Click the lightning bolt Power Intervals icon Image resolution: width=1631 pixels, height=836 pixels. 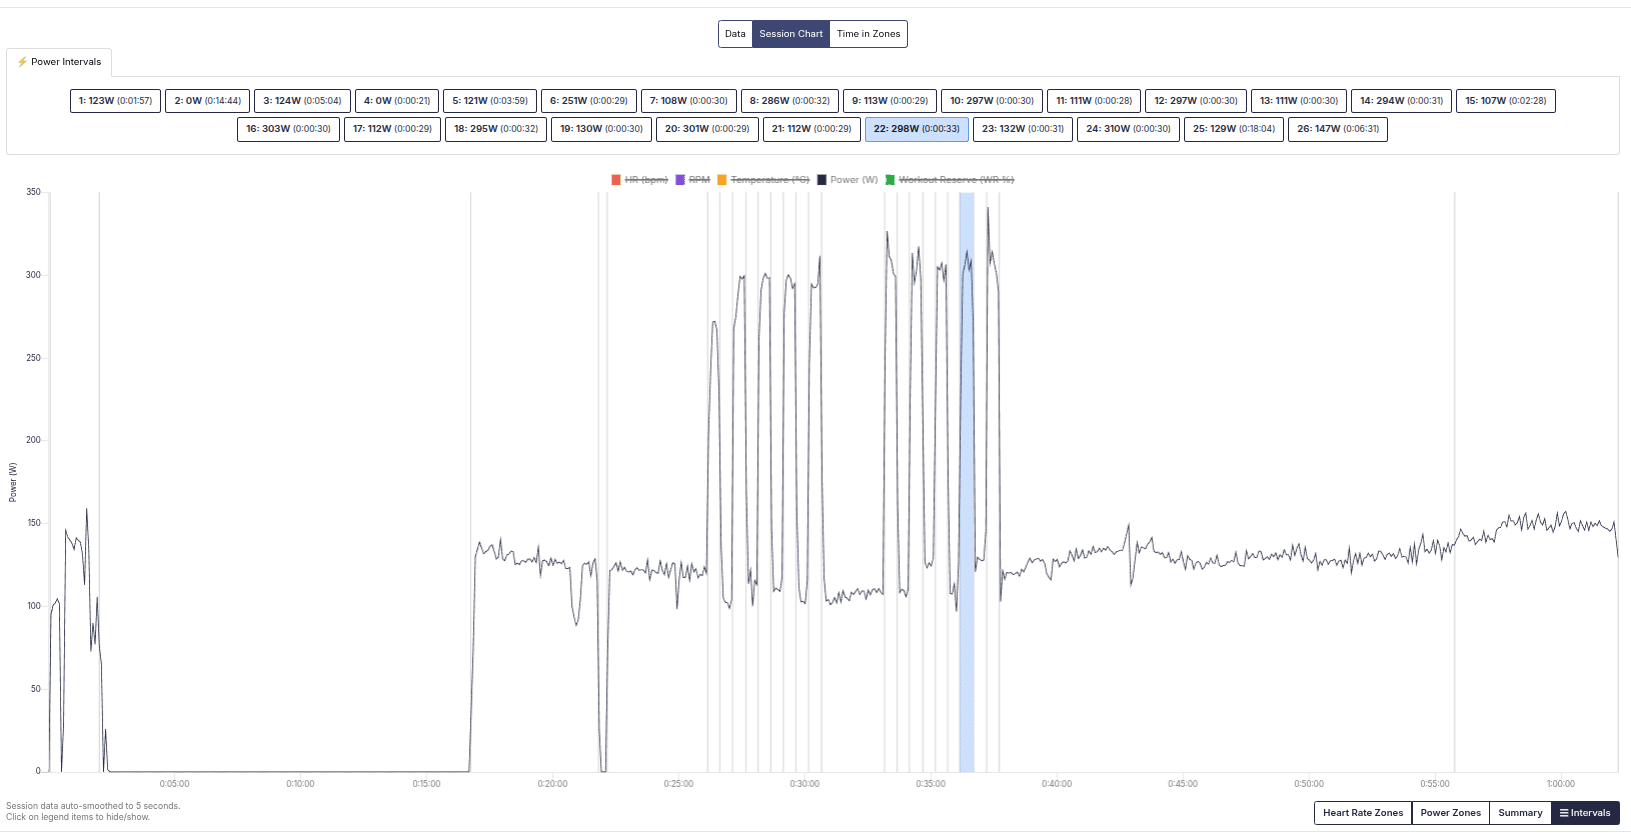[22, 62]
